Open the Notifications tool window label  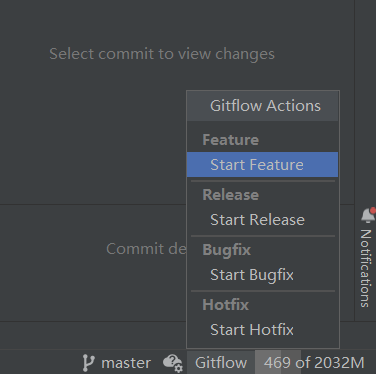coord(366,268)
